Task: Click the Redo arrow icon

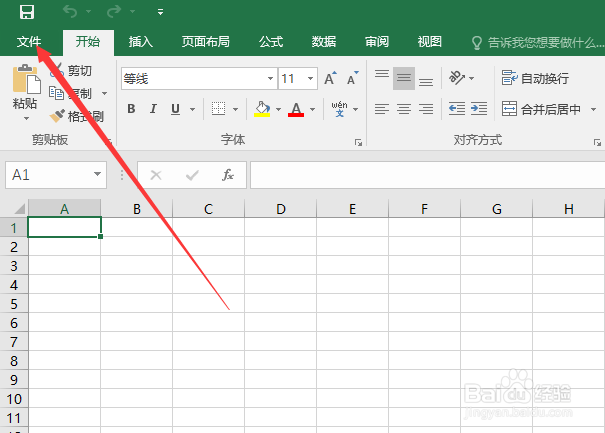Action: pyautogui.click(x=114, y=12)
